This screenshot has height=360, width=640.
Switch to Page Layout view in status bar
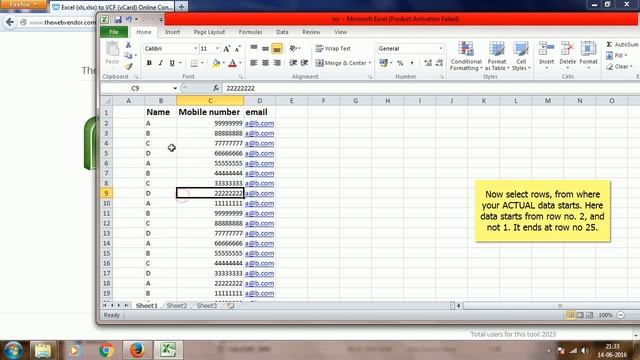pyautogui.click(x=580, y=315)
